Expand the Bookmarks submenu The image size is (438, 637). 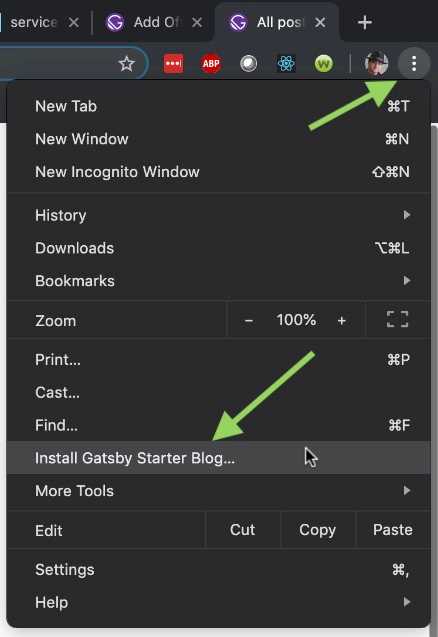click(x=219, y=281)
